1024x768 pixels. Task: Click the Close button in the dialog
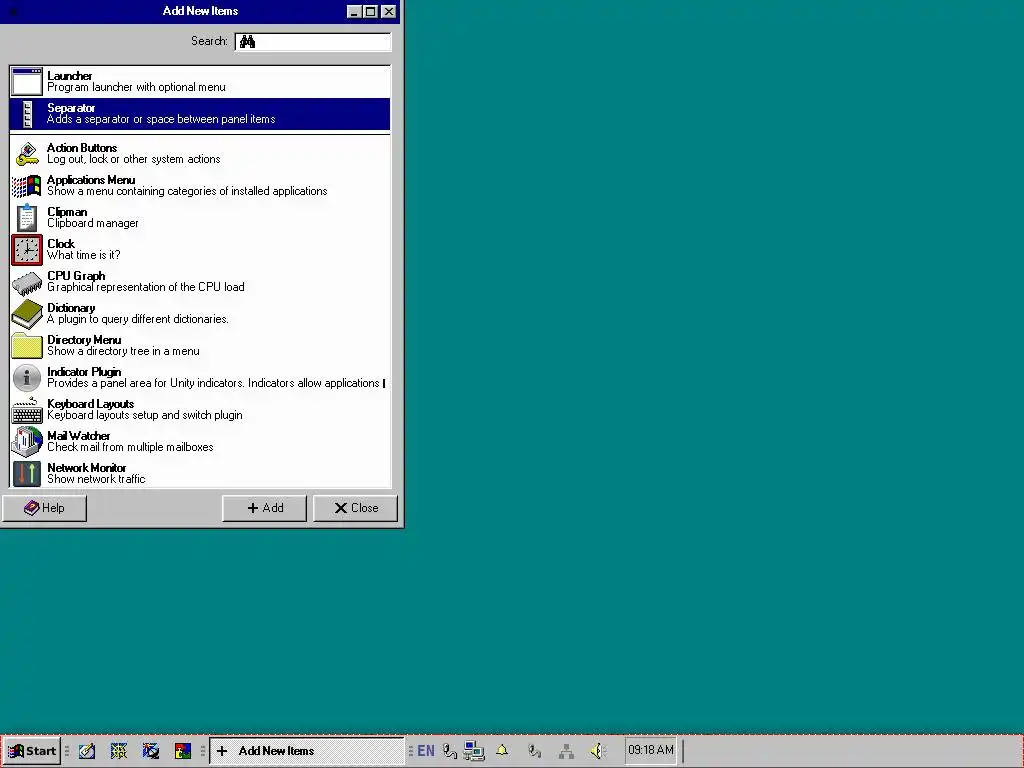(356, 508)
